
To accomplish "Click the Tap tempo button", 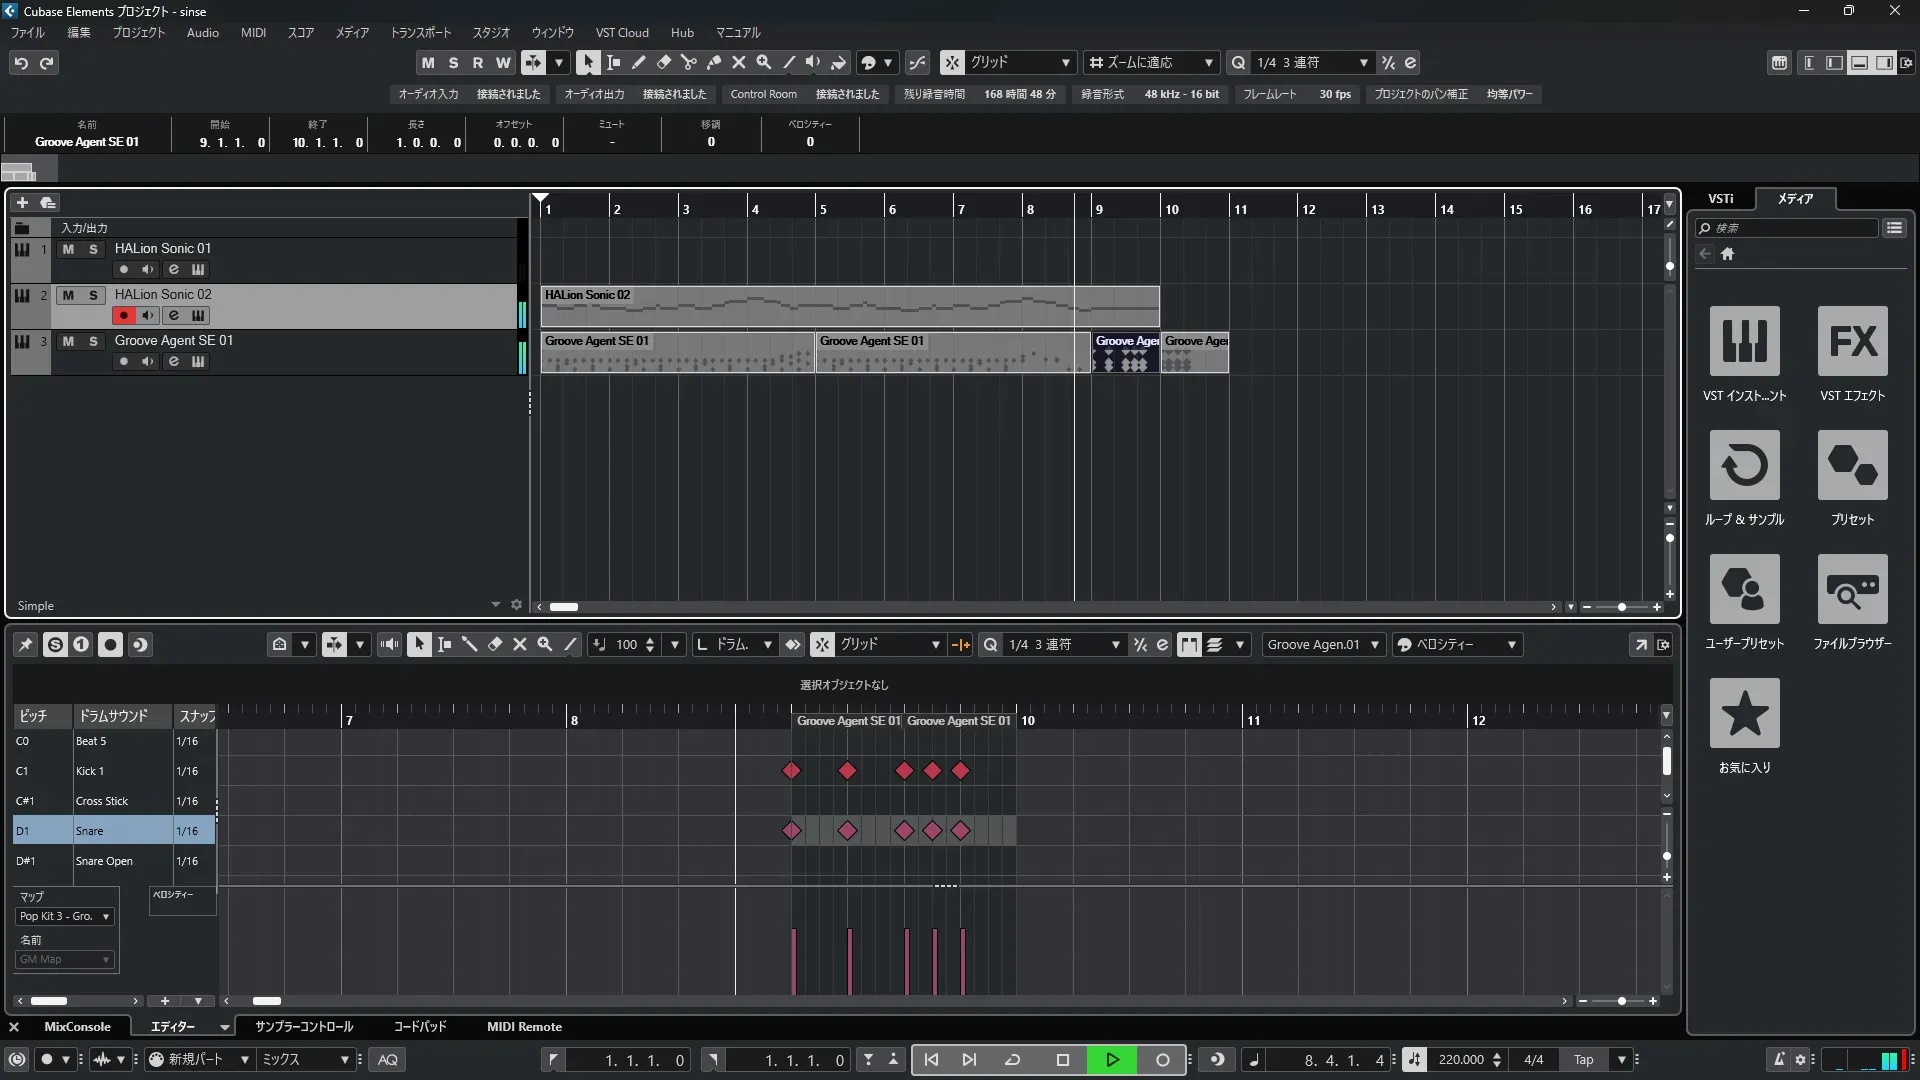I will 1583,1060.
